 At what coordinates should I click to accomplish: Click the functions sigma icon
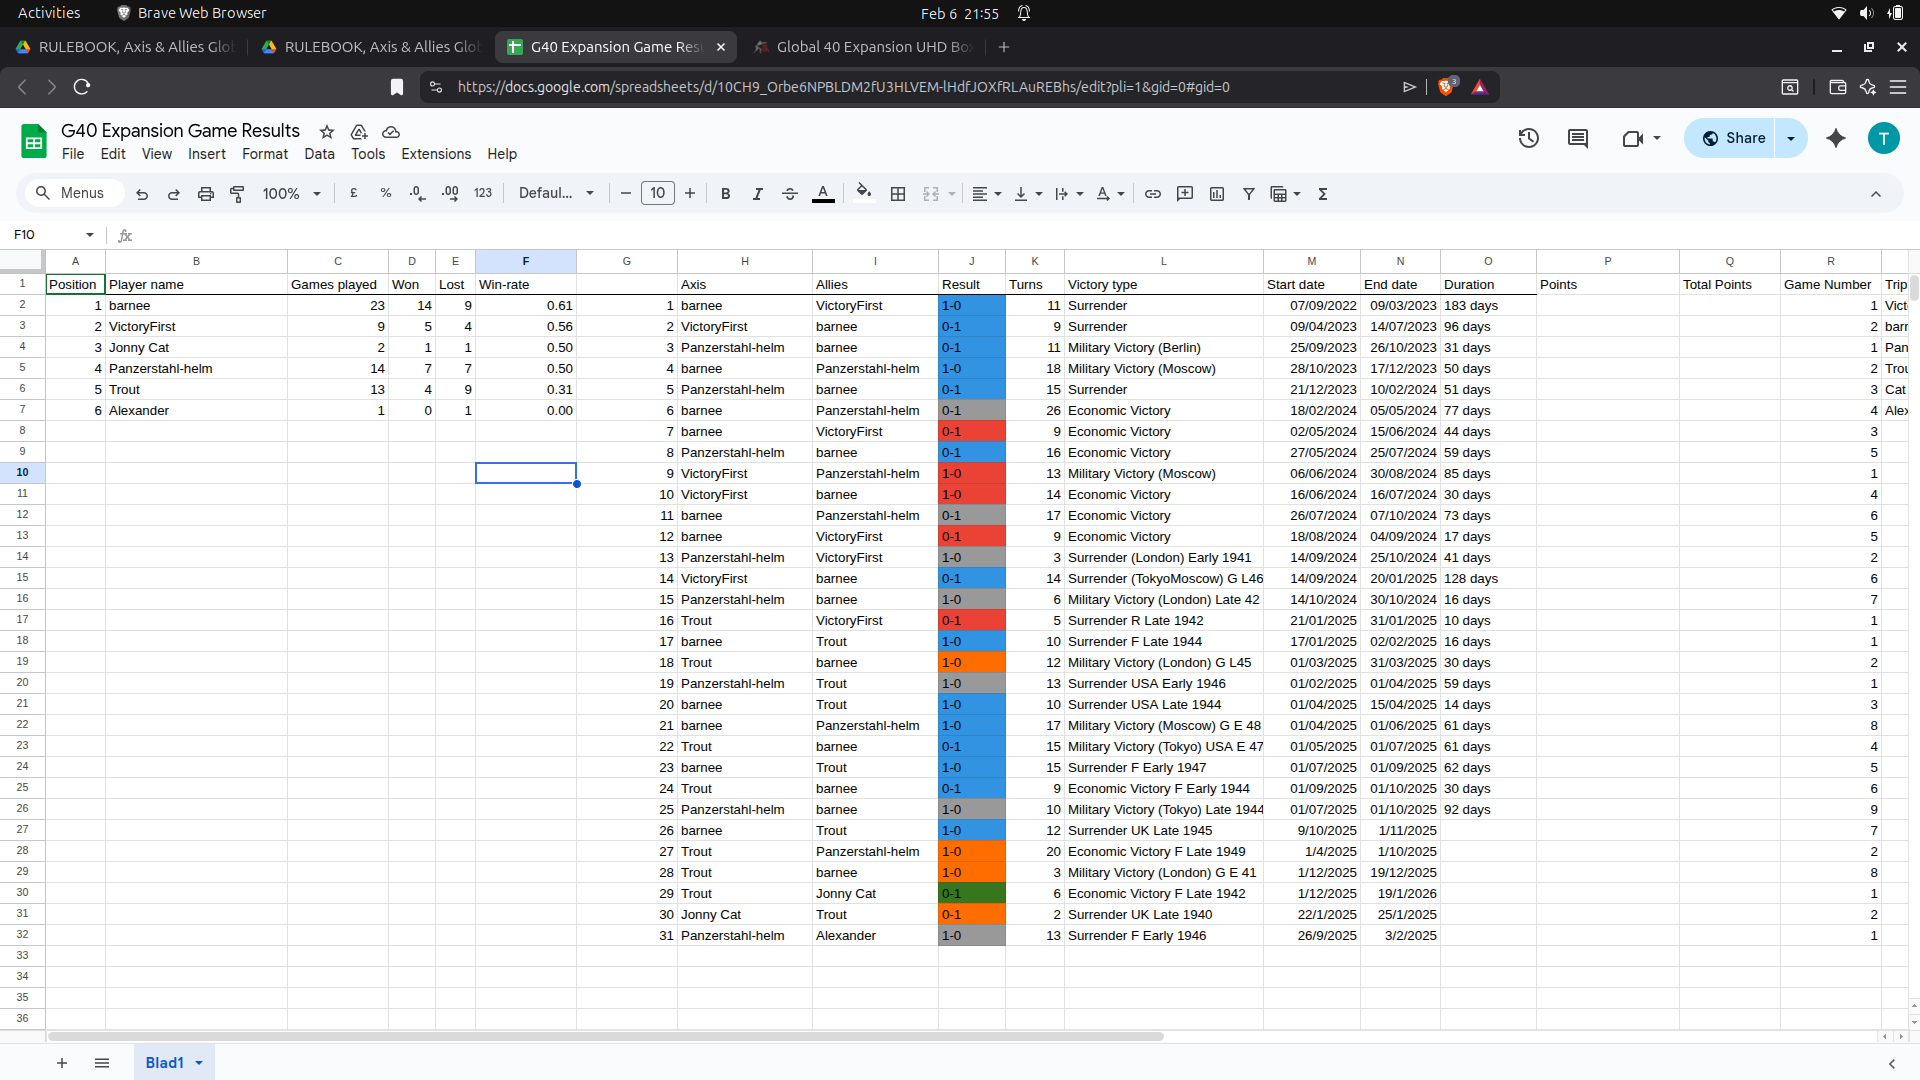[x=1323, y=193]
